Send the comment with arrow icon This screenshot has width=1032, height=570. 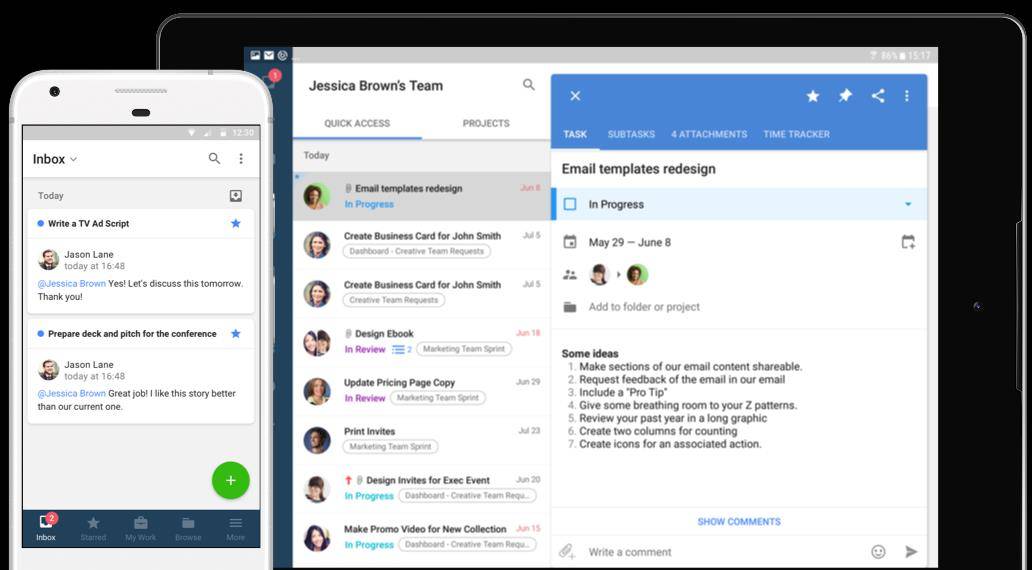tap(911, 552)
